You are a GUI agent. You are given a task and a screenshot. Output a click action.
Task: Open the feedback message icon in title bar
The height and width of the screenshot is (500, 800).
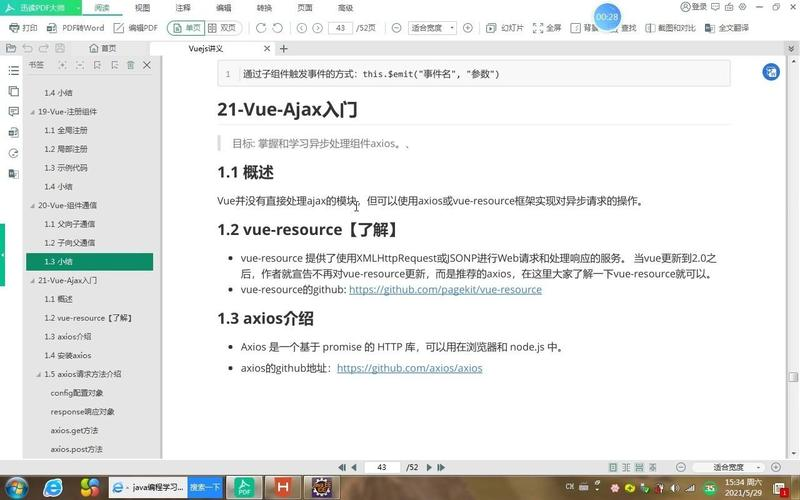pyautogui.click(x=715, y=7)
